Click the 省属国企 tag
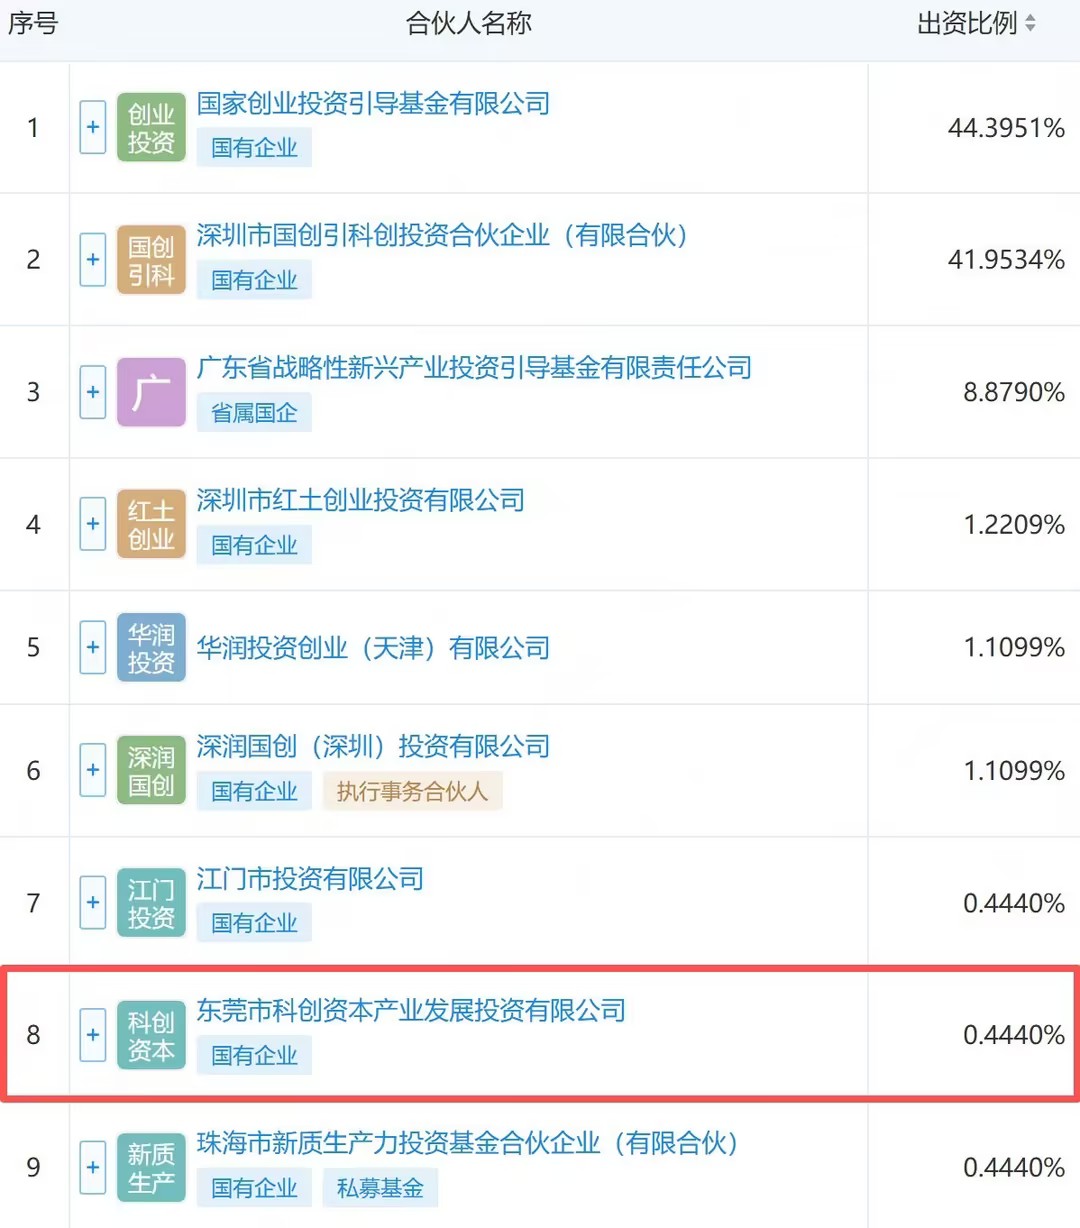The width and height of the screenshot is (1080, 1228). [x=254, y=413]
